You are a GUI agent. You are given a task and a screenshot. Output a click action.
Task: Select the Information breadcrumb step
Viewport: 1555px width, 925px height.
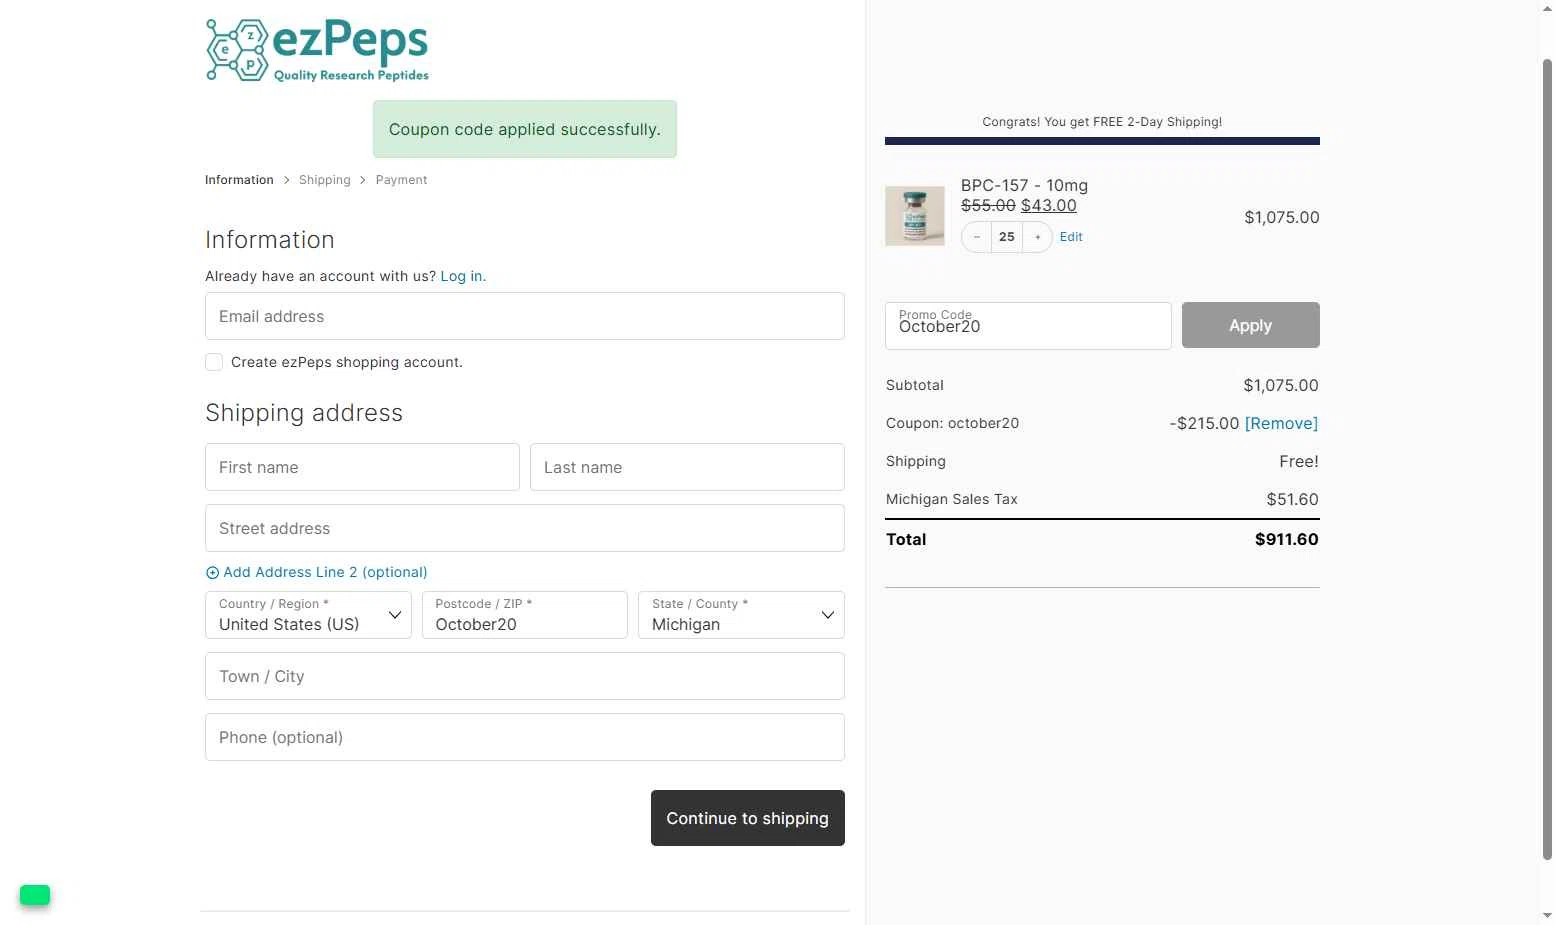click(x=239, y=180)
